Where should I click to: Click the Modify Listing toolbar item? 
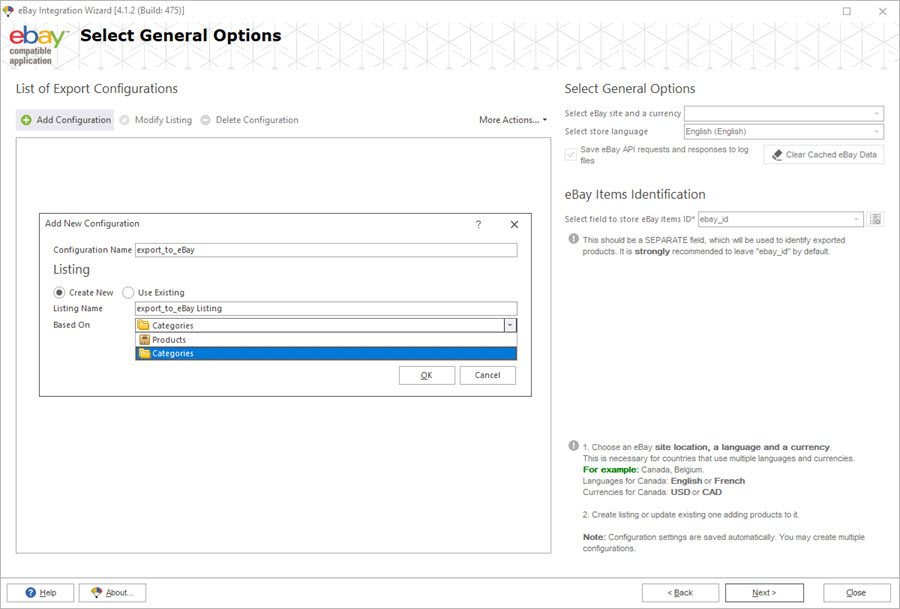tap(156, 120)
